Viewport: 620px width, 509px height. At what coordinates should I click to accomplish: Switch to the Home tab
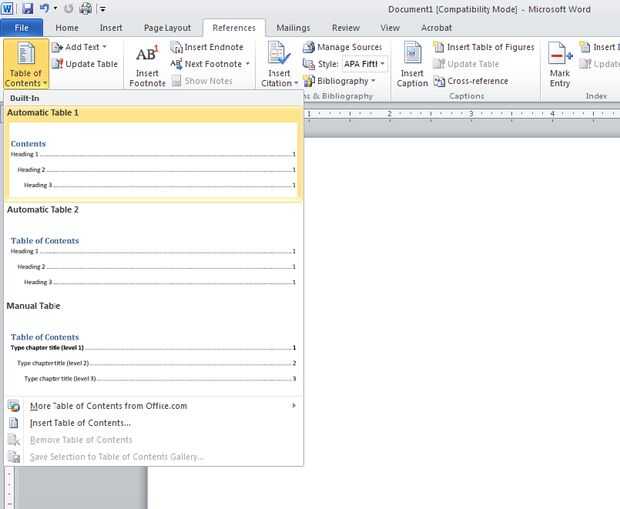click(67, 28)
